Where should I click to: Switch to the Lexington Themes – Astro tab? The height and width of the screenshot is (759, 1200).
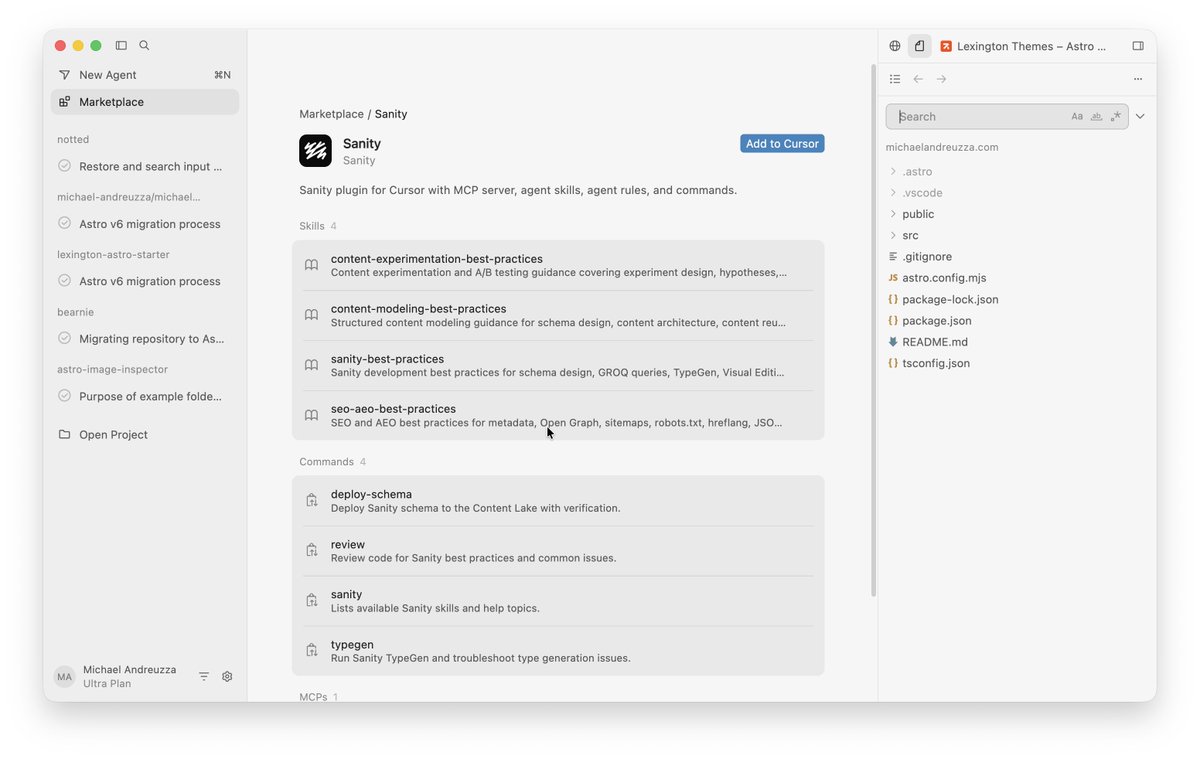coord(1024,46)
